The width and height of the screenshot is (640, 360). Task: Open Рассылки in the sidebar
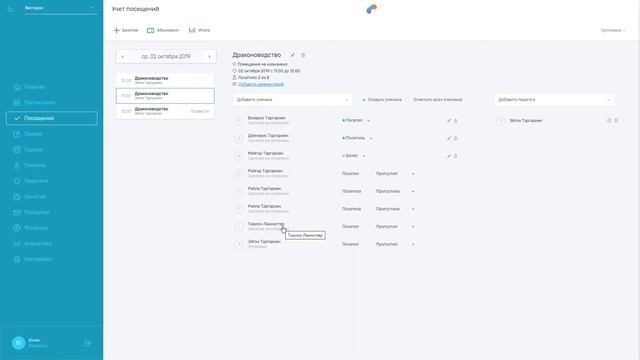[x=32, y=212]
